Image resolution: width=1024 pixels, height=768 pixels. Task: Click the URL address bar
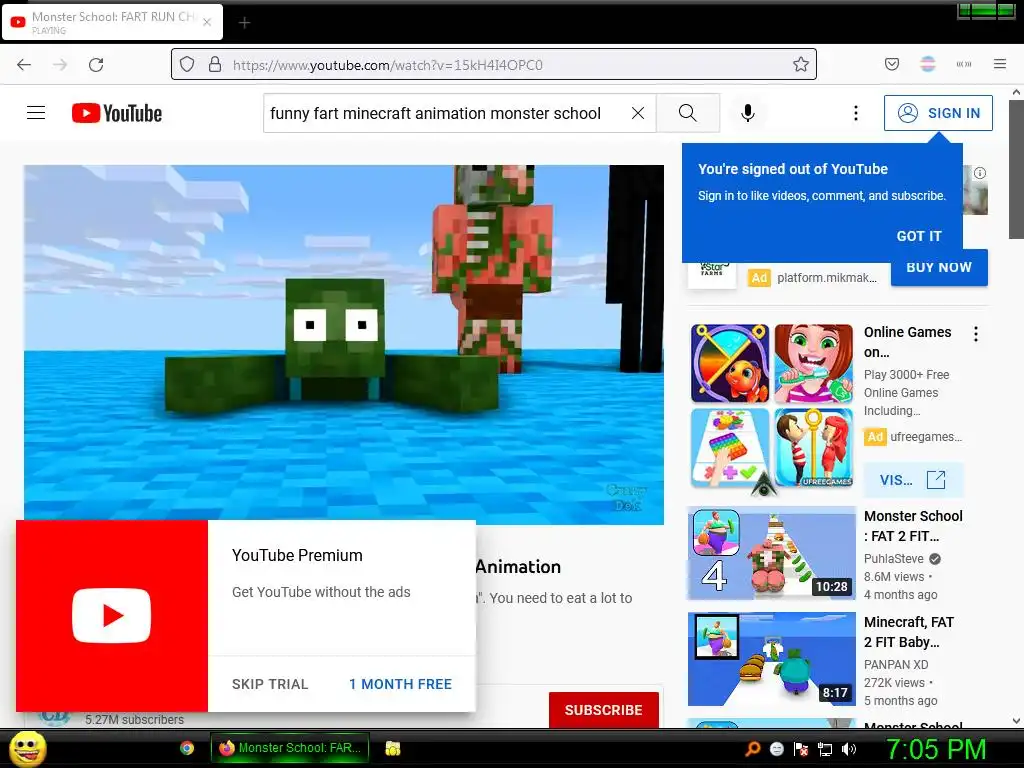tap(494, 64)
